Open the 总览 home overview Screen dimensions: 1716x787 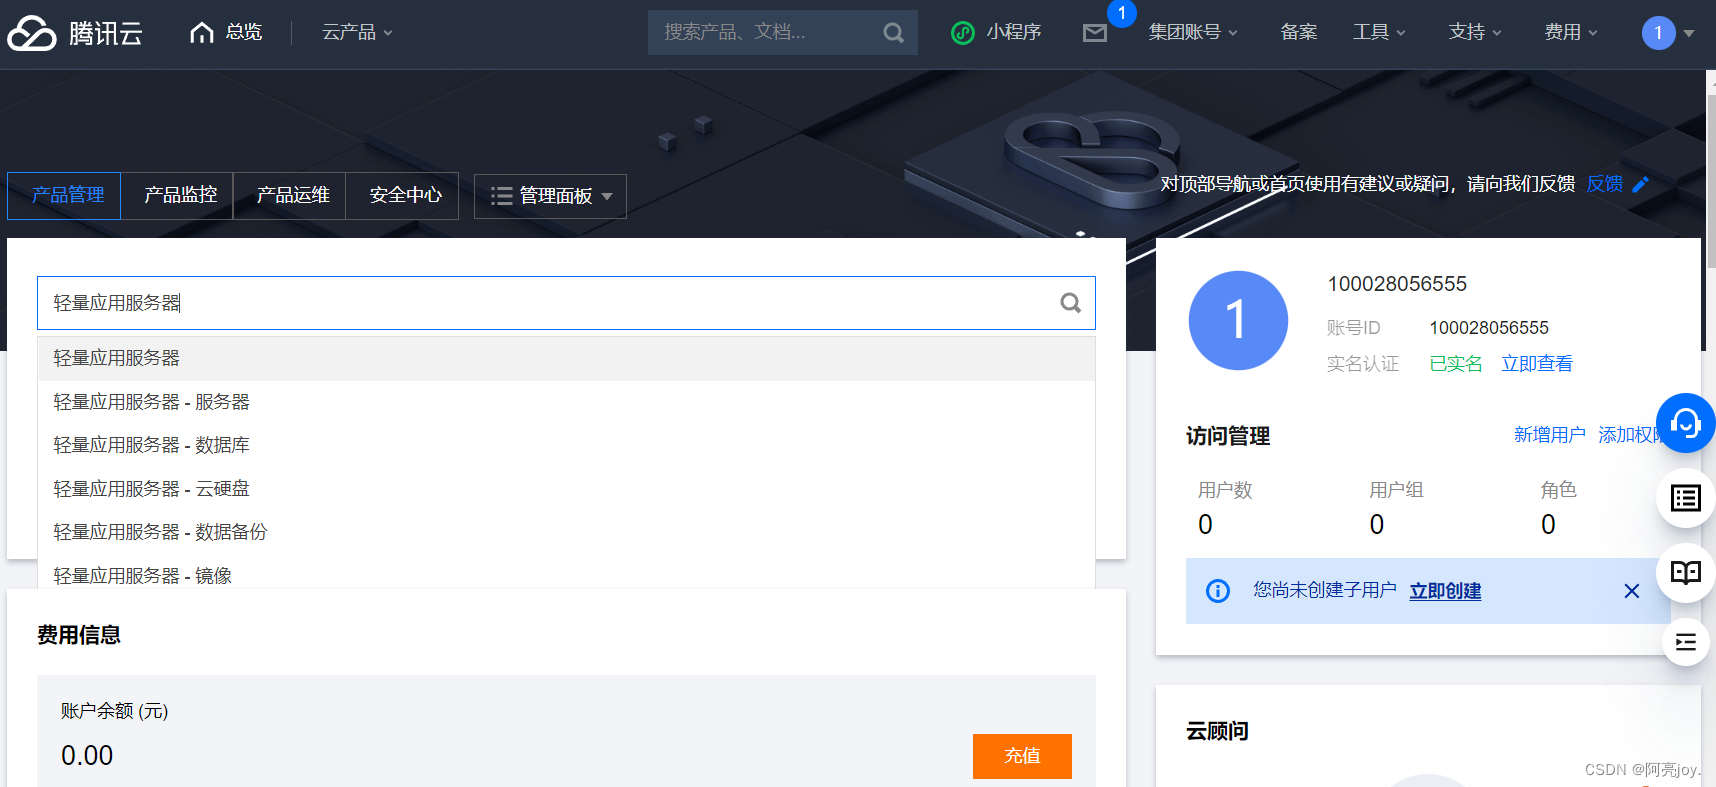click(x=226, y=32)
